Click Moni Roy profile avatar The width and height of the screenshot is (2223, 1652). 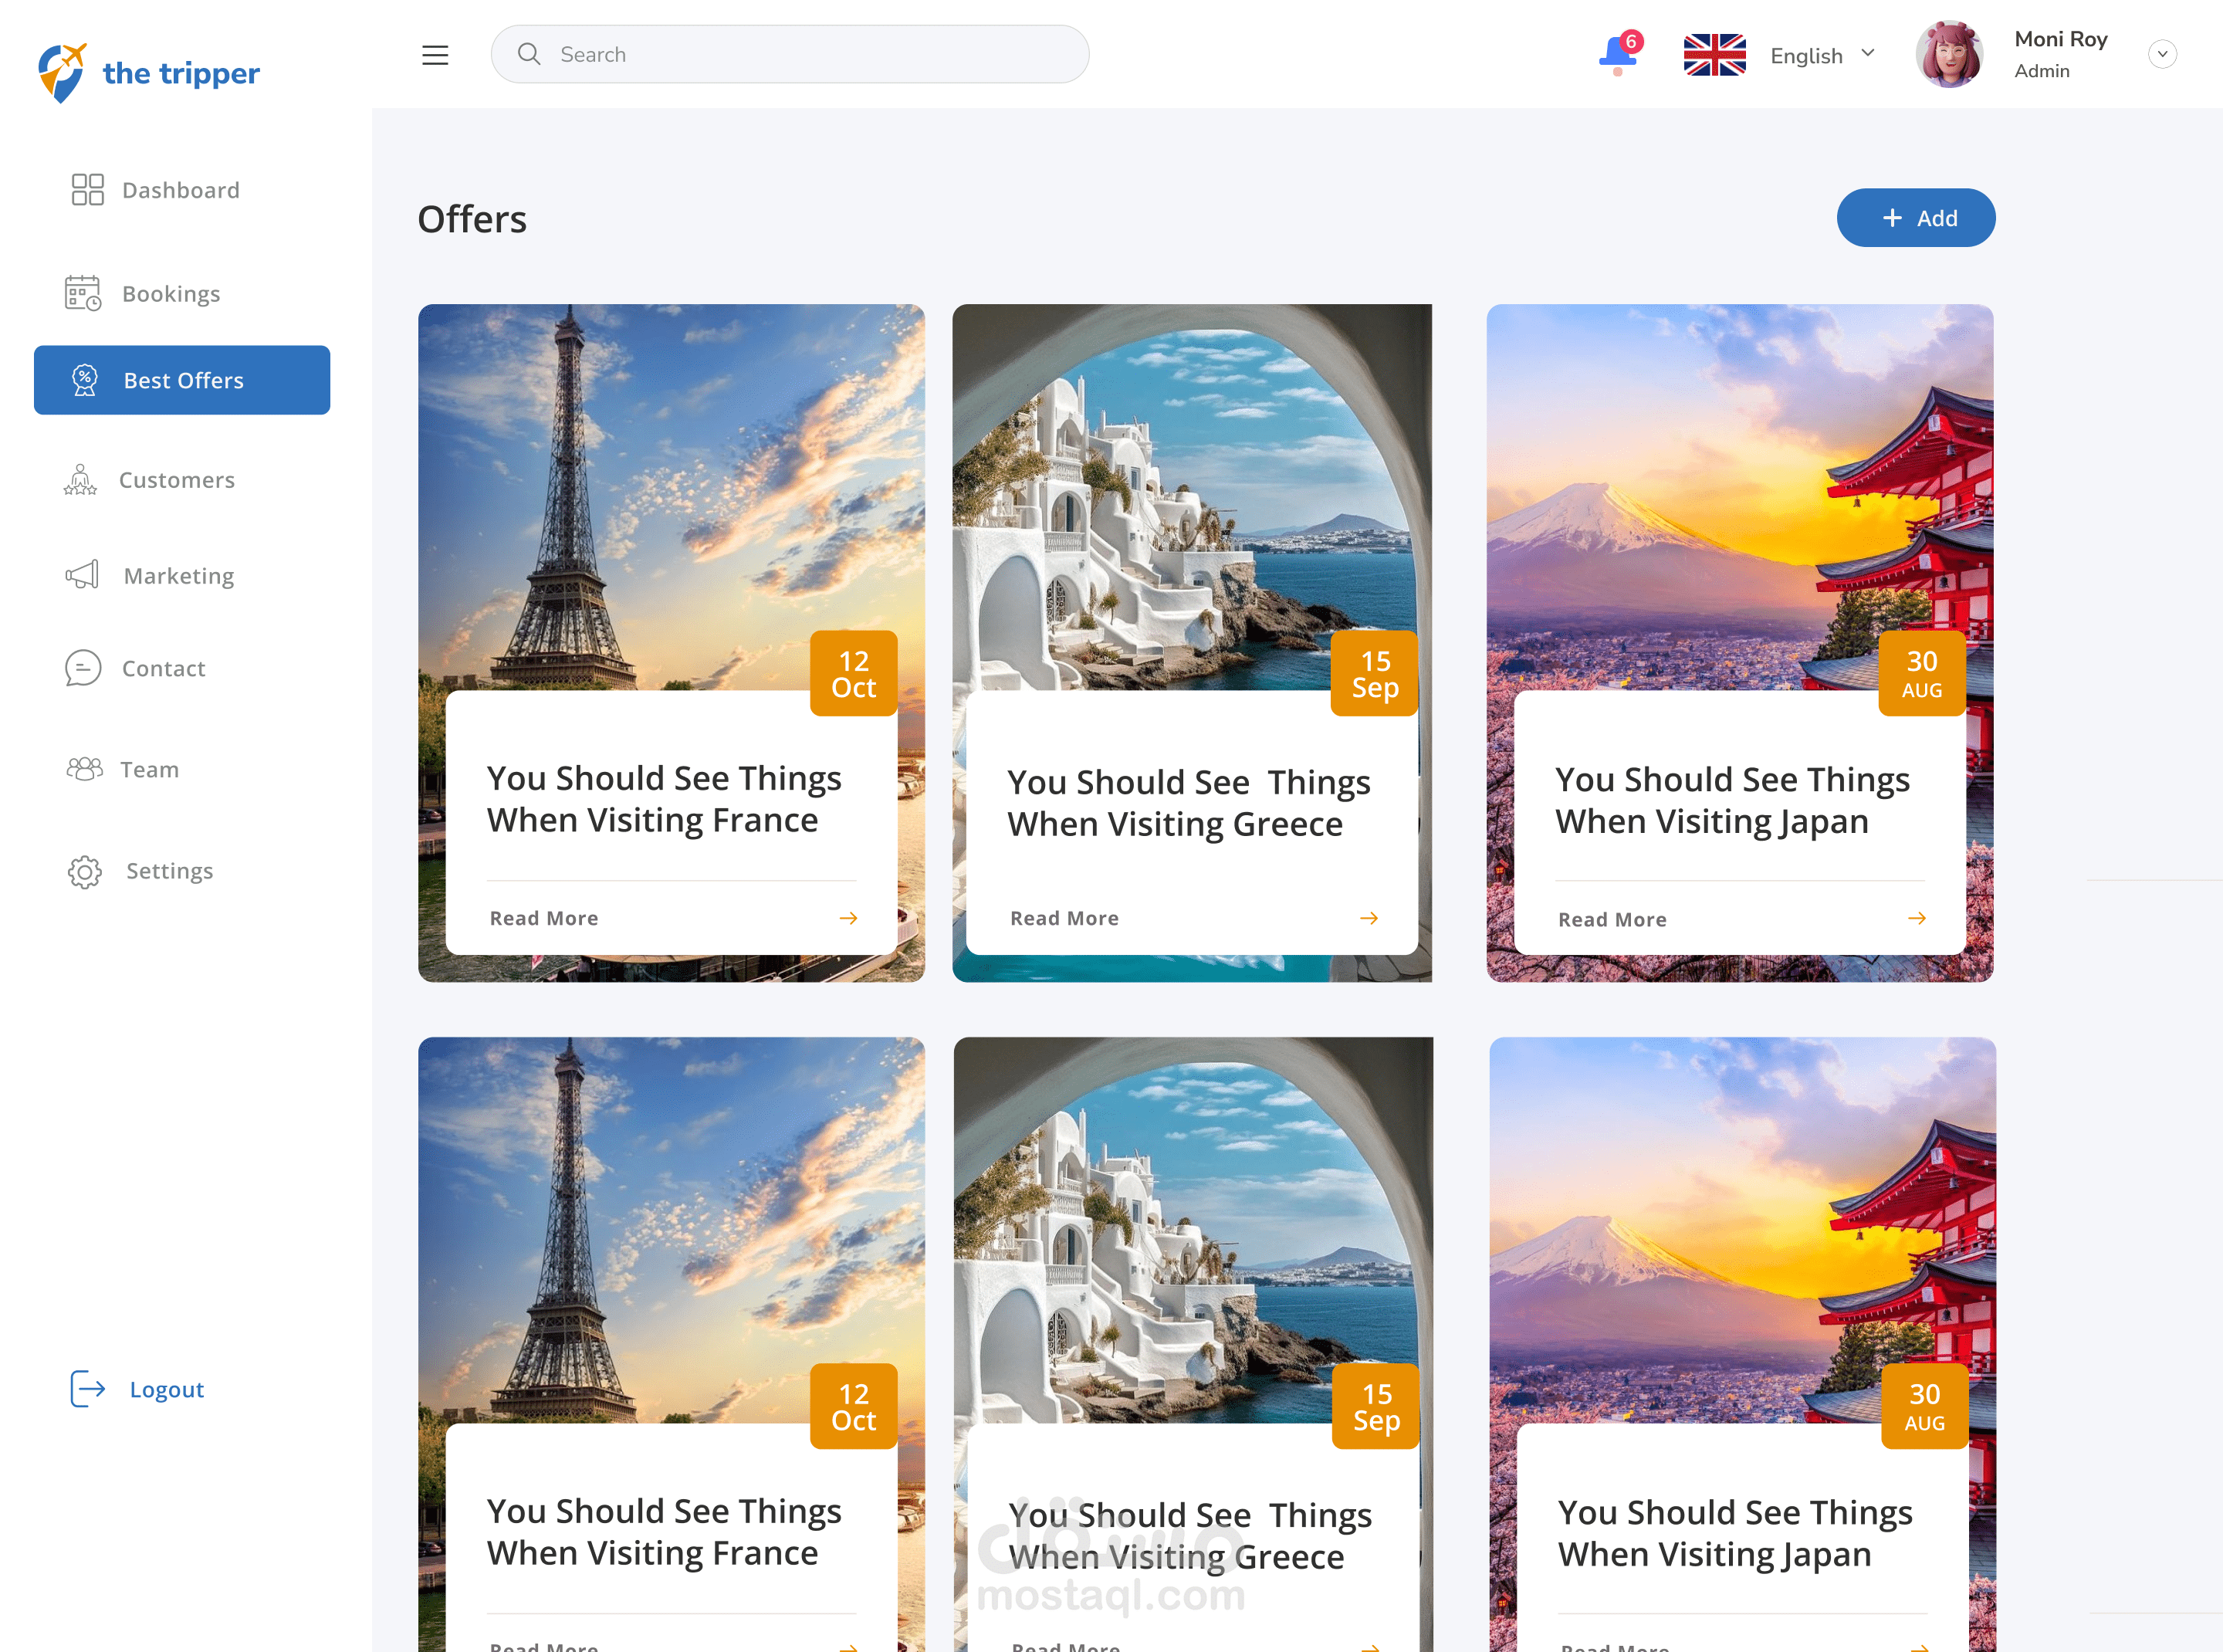(1948, 55)
